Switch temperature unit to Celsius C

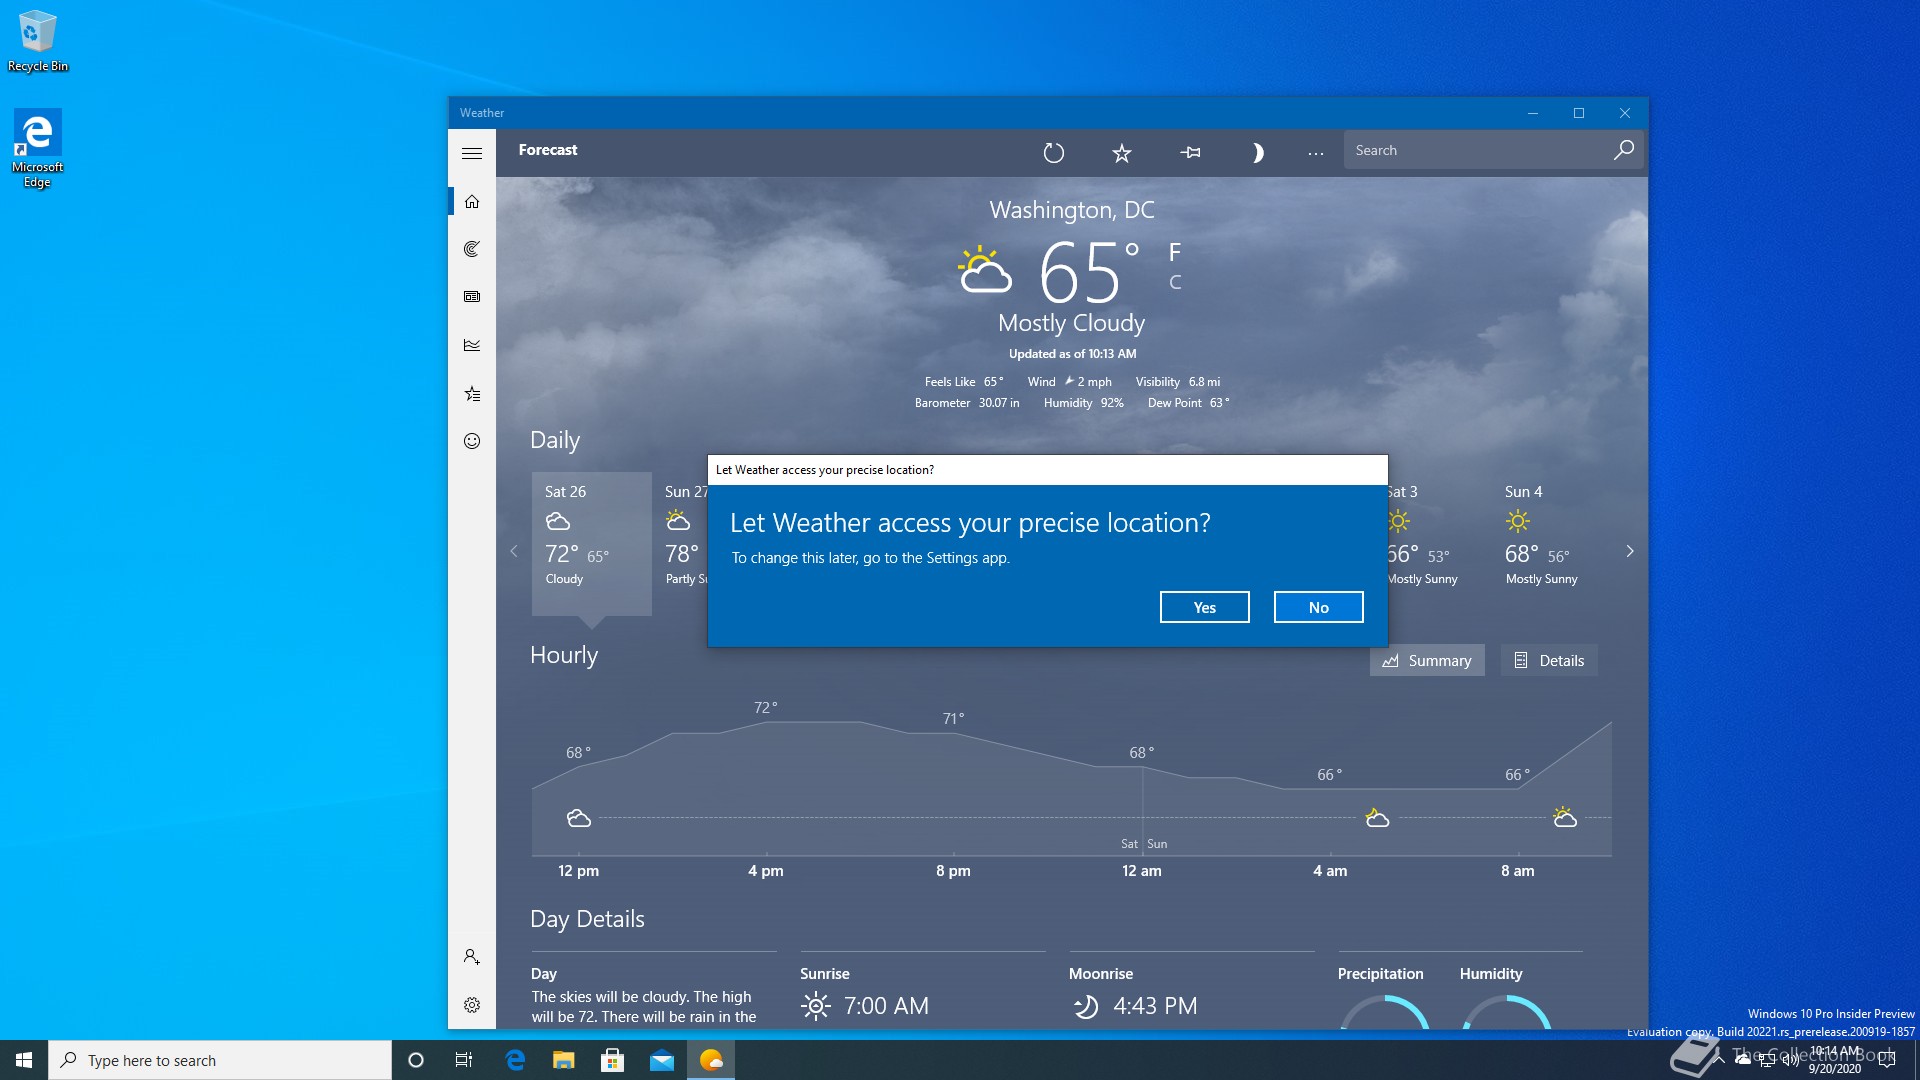(x=1175, y=283)
